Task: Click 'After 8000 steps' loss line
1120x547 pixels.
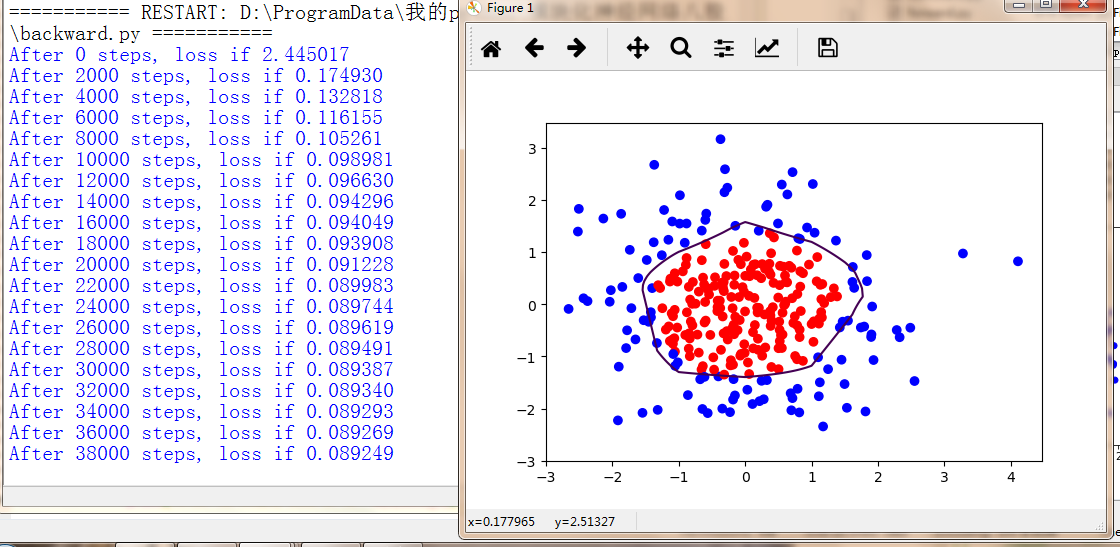Action: tap(196, 139)
